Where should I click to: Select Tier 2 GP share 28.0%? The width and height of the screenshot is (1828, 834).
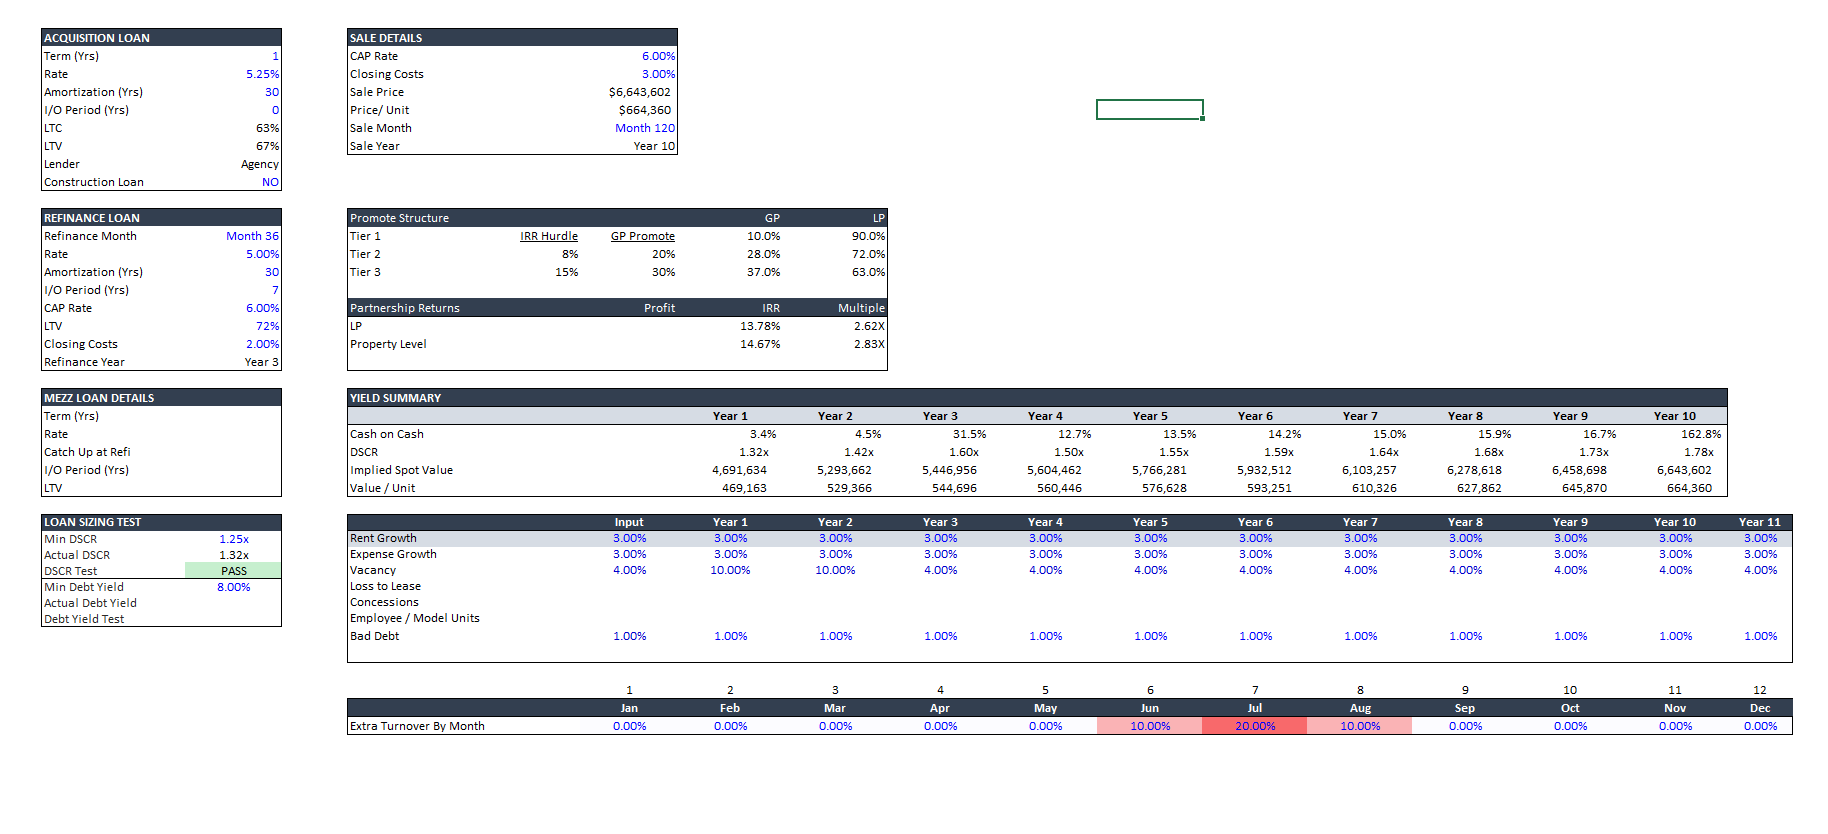764,254
